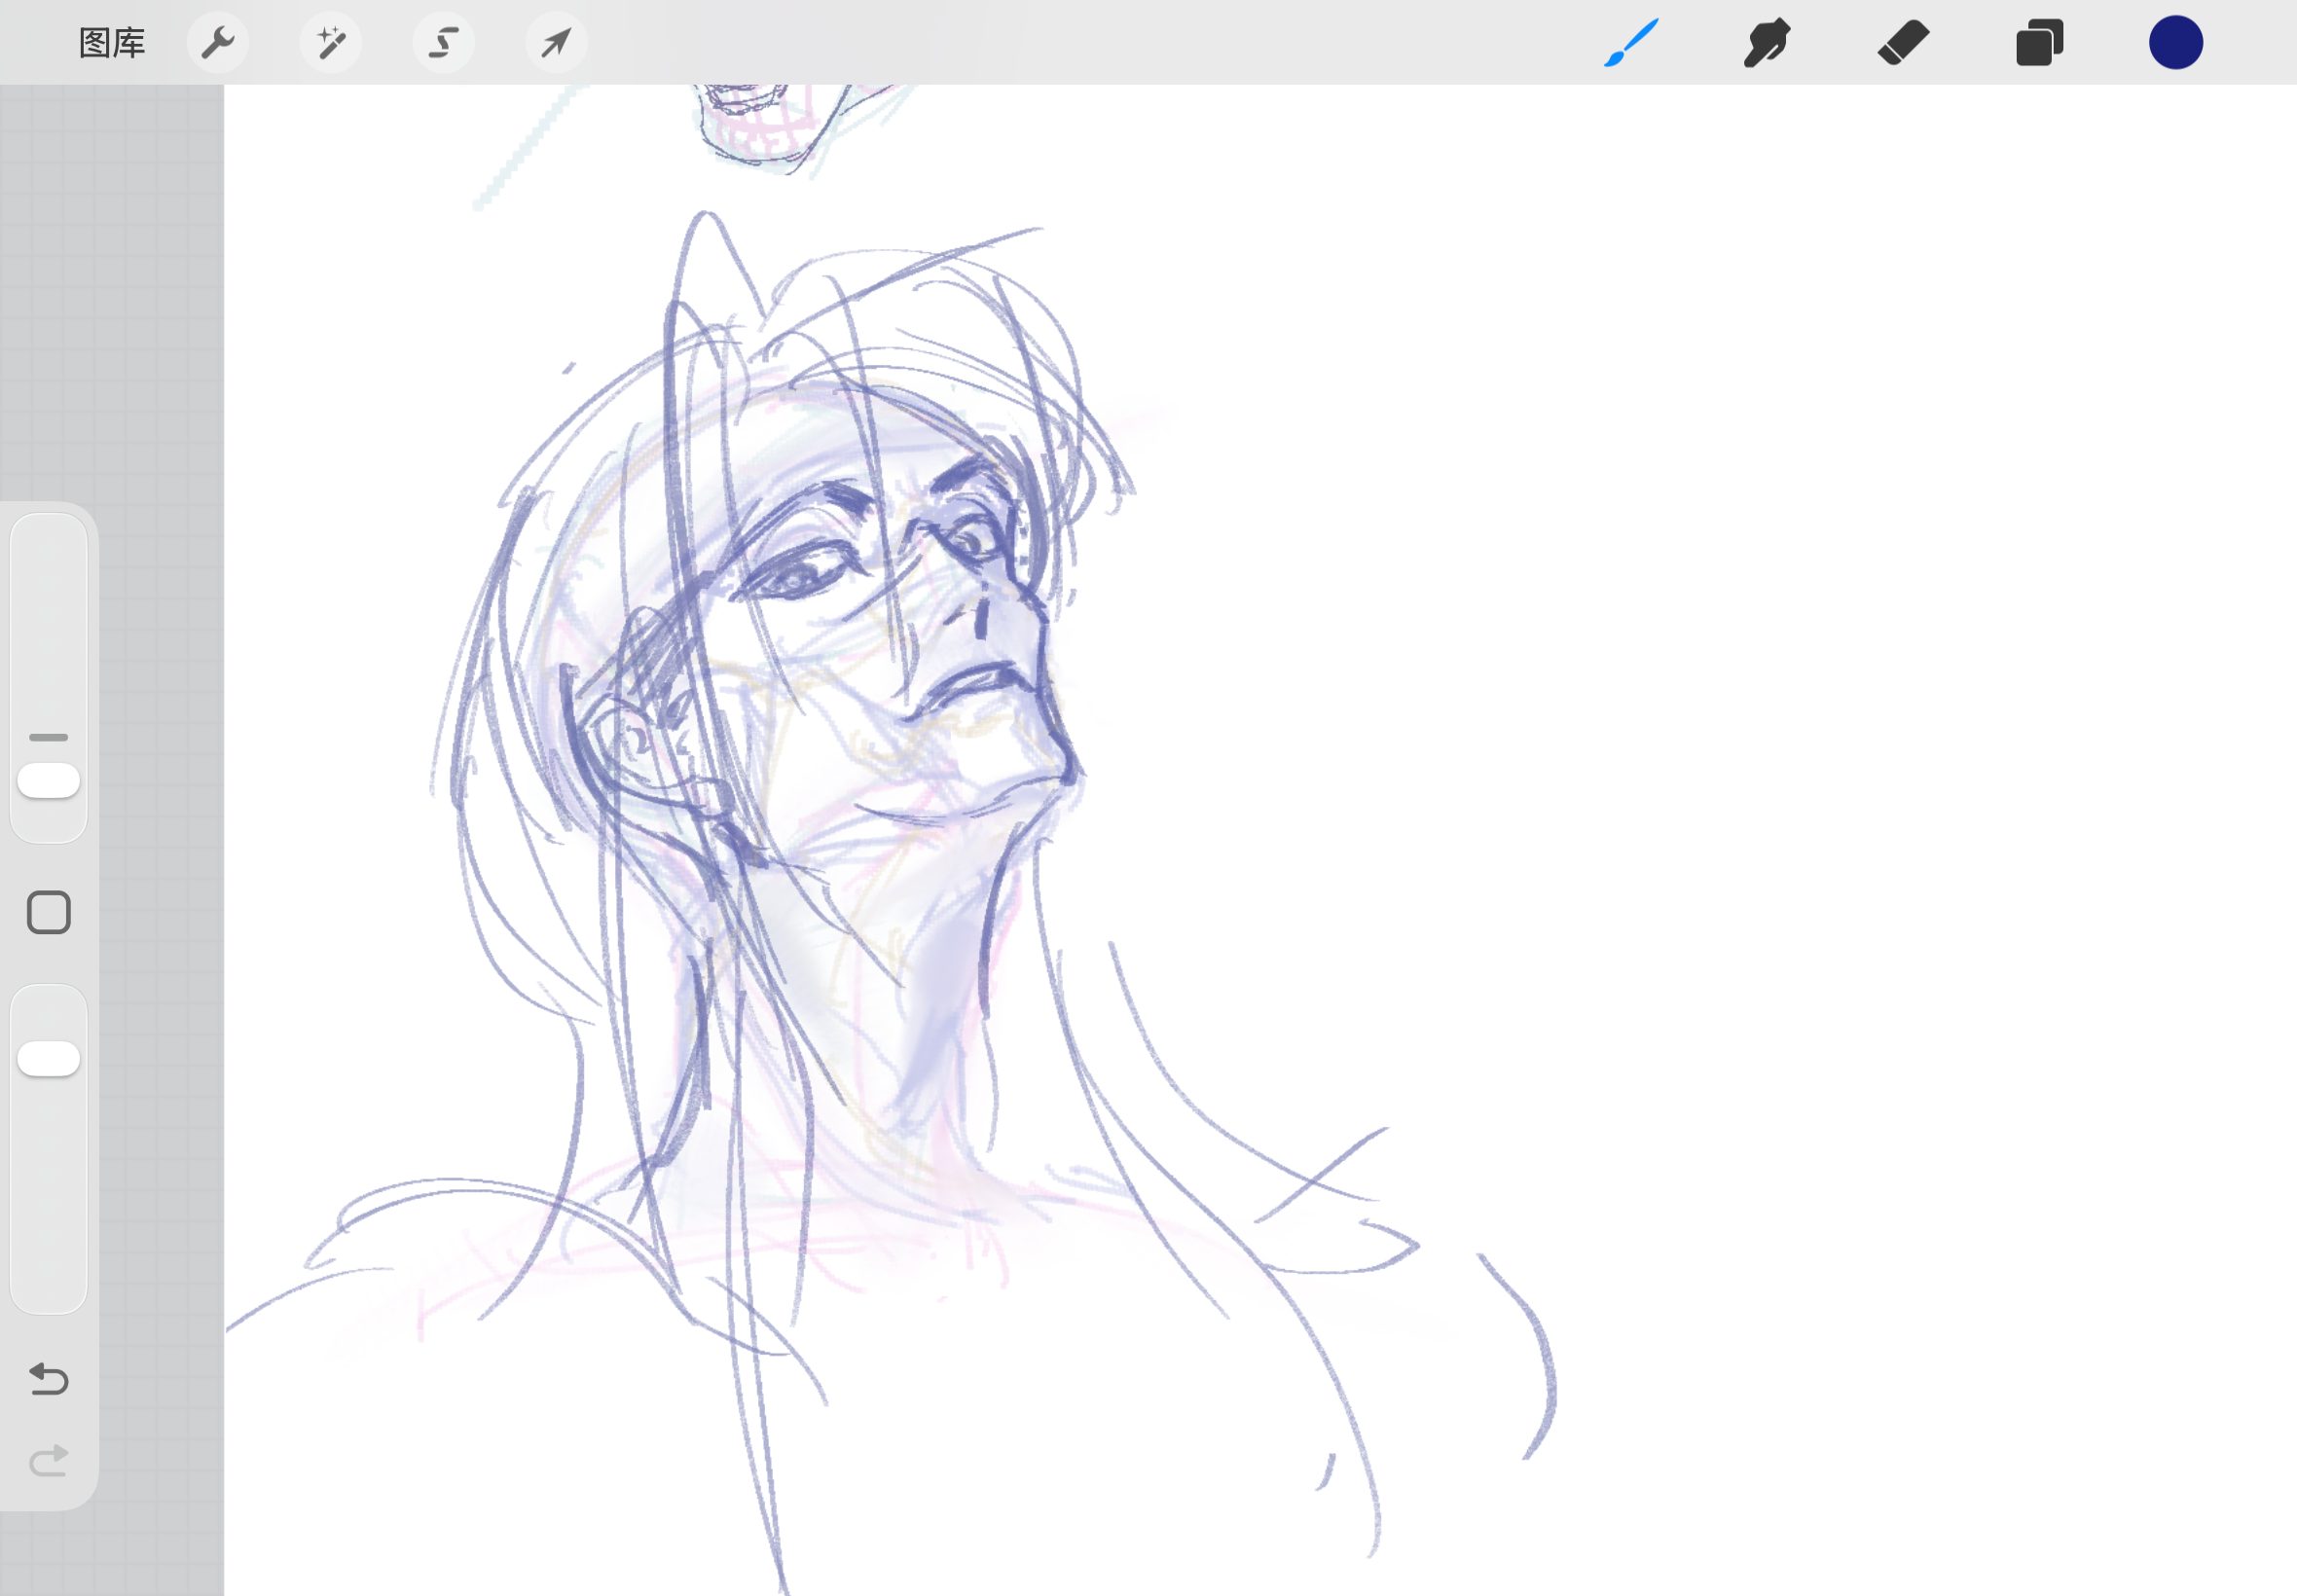This screenshot has height=1596, width=2297.
Task: Undo the last stroke with undo arrow
Action: (49, 1379)
